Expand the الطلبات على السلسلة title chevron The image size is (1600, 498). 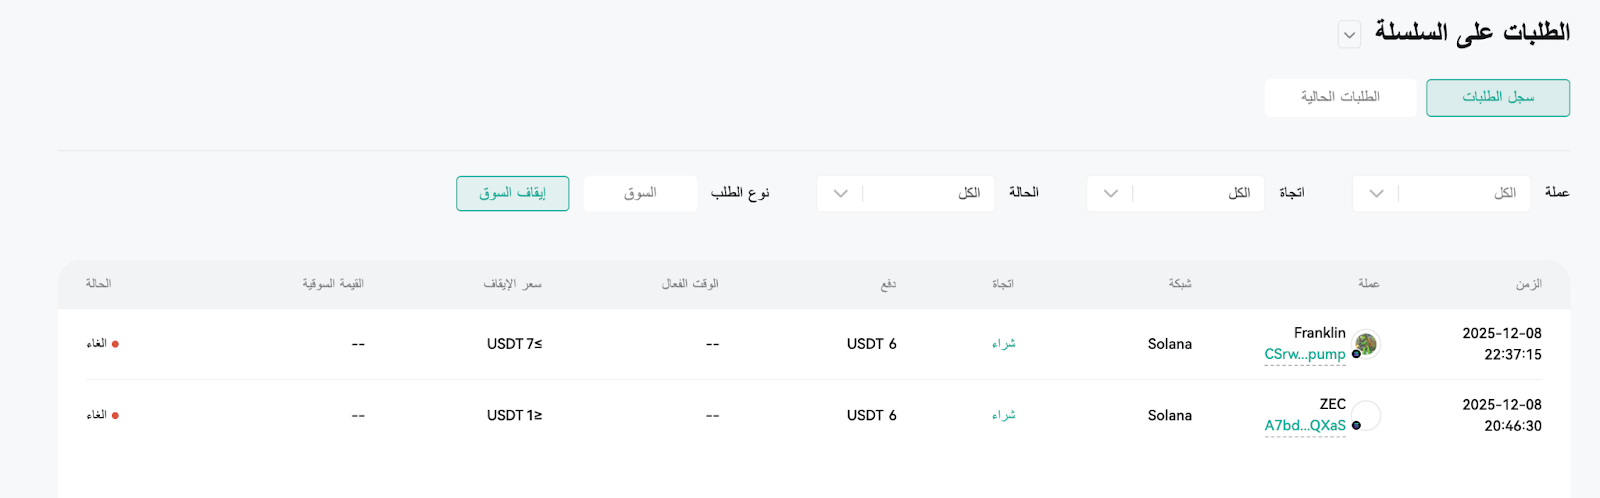pyautogui.click(x=1349, y=34)
